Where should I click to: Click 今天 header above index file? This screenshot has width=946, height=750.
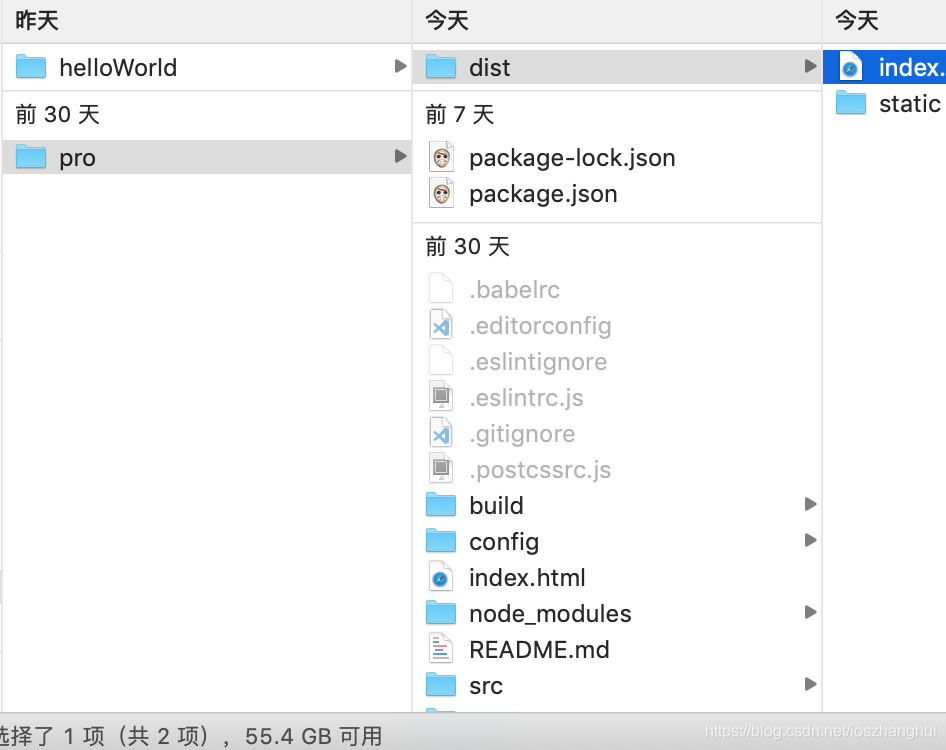(x=856, y=21)
